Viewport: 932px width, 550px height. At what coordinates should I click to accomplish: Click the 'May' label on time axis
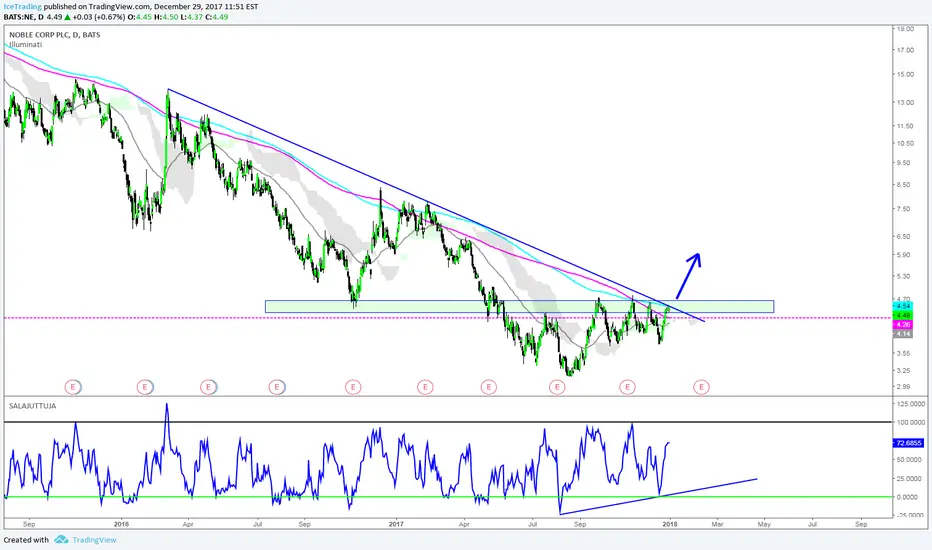click(x=764, y=524)
